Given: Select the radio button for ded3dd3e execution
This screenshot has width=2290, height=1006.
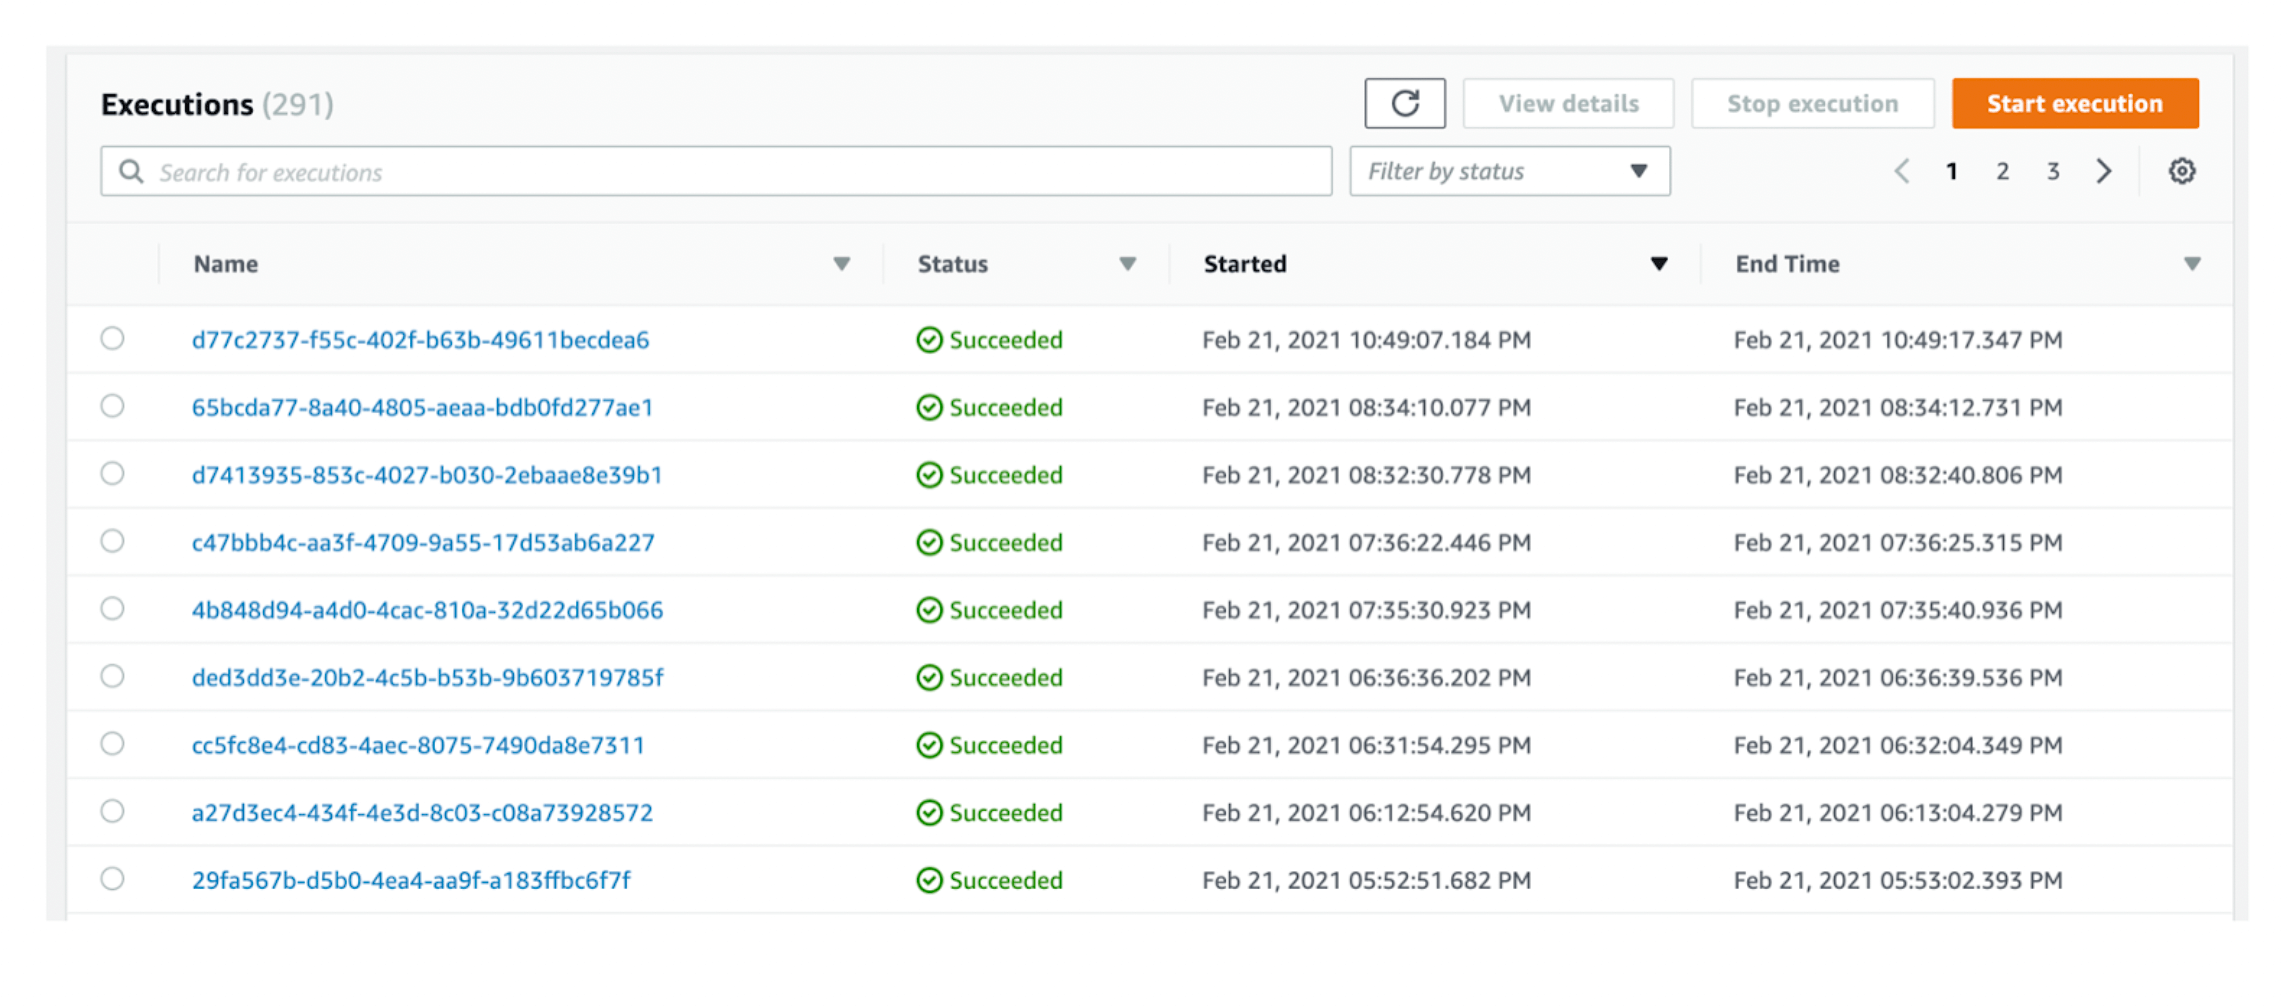Looking at the screenshot, I should [112, 676].
